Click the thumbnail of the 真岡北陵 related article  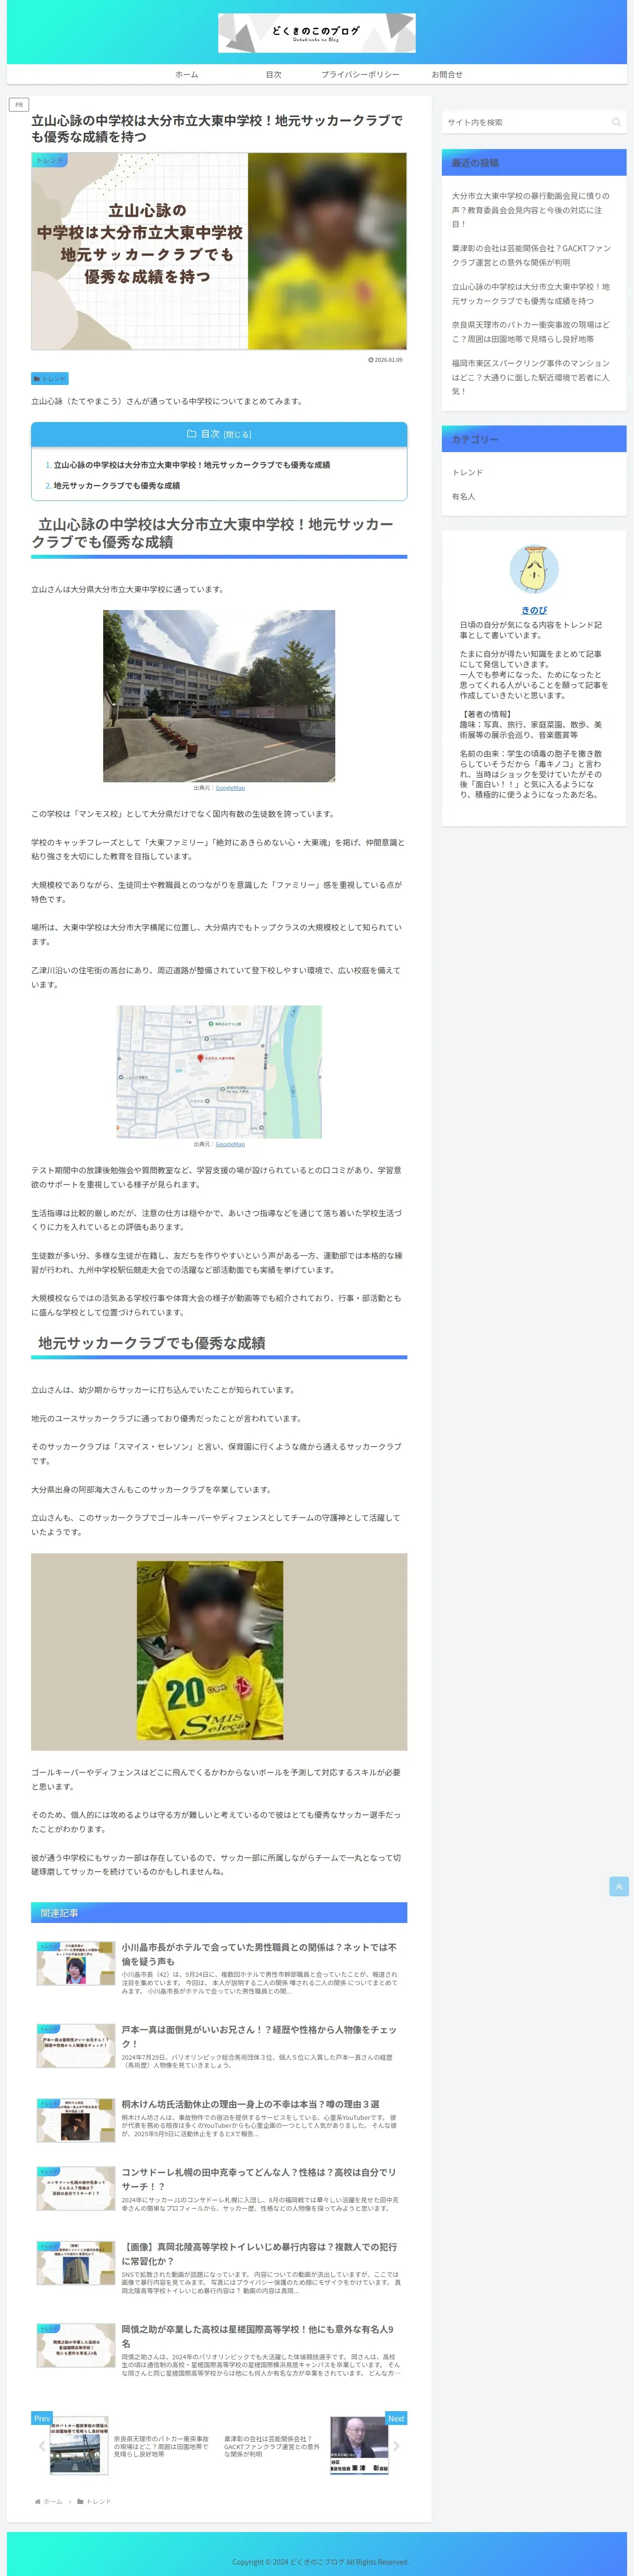click(76, 2263)
